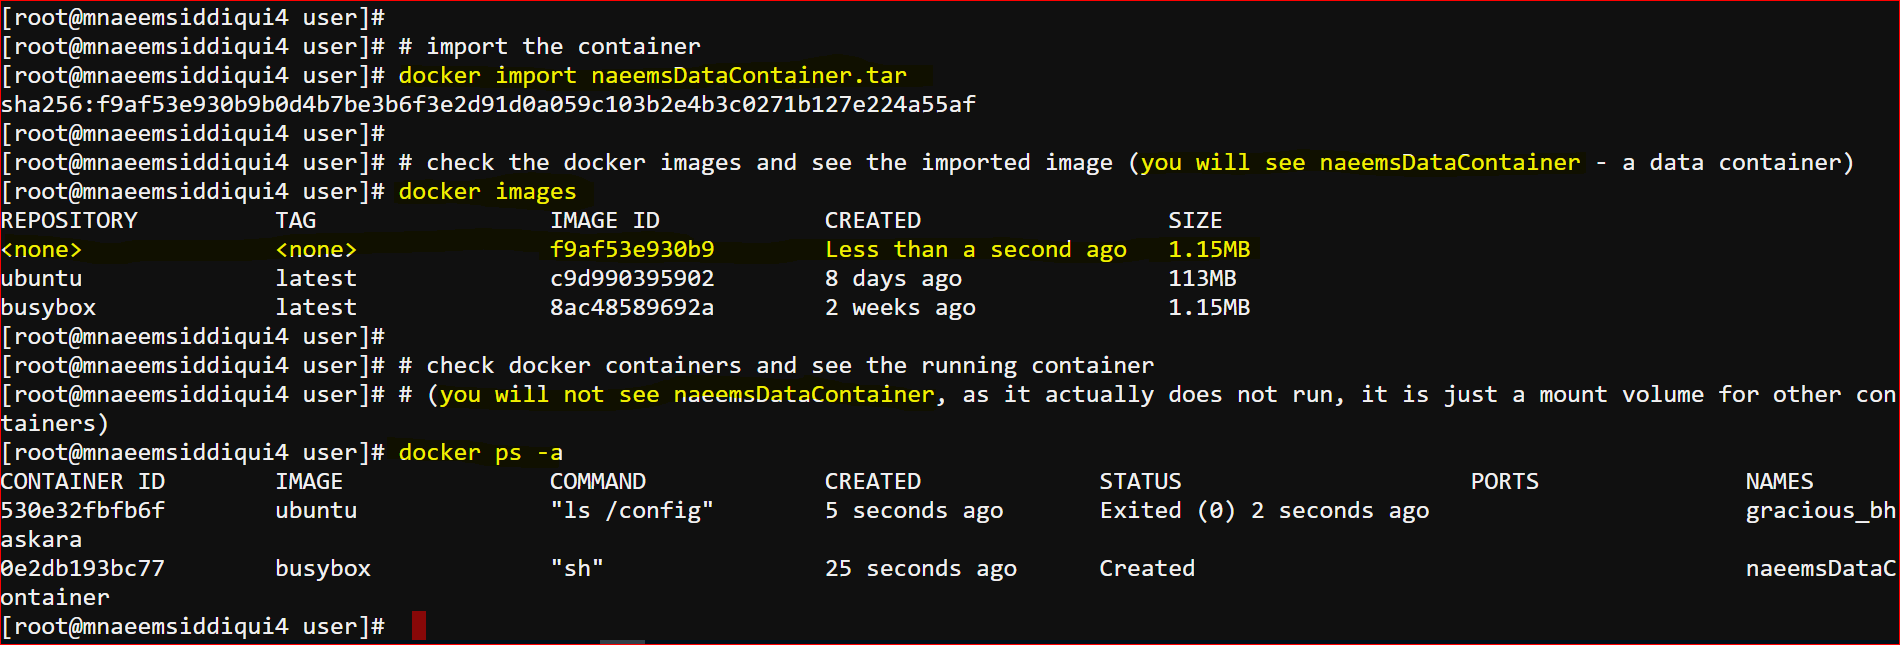The height and width of the screenshot is (645, 1900).
Task: Click the highlighted <none> tag entry
Action: coord(316,250)
